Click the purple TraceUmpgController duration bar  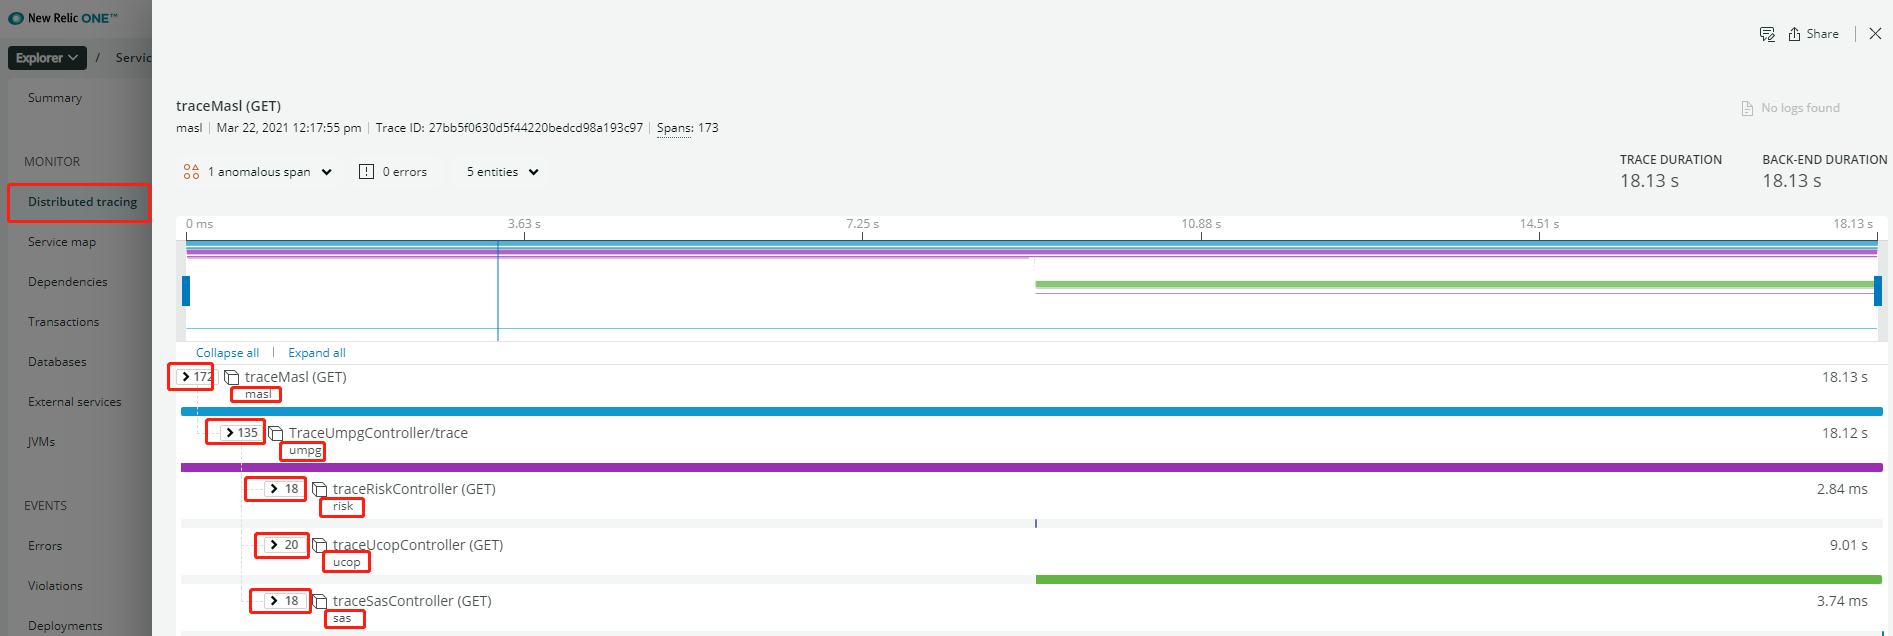coord(1031,467)
